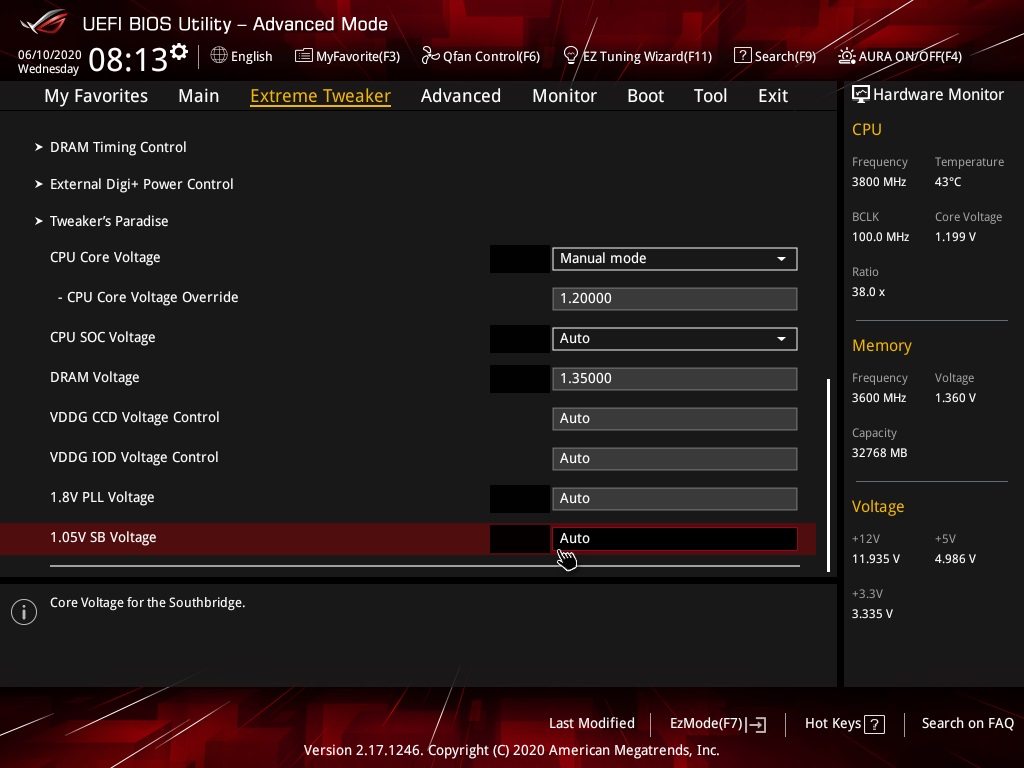1024x768 pixels.
Task: Click CPU Core Voltage Override field 1.20000
Action: [x=675, y=298]
